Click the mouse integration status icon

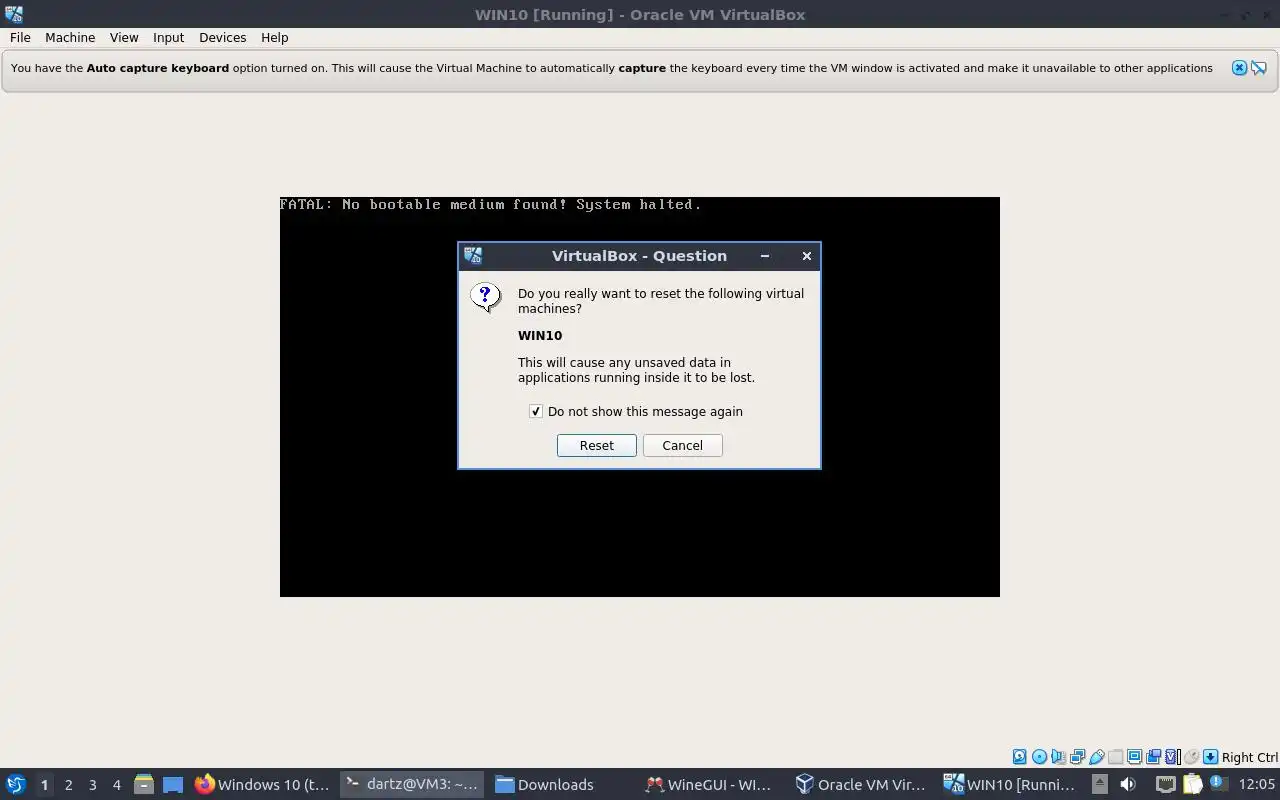[1191, 757]
